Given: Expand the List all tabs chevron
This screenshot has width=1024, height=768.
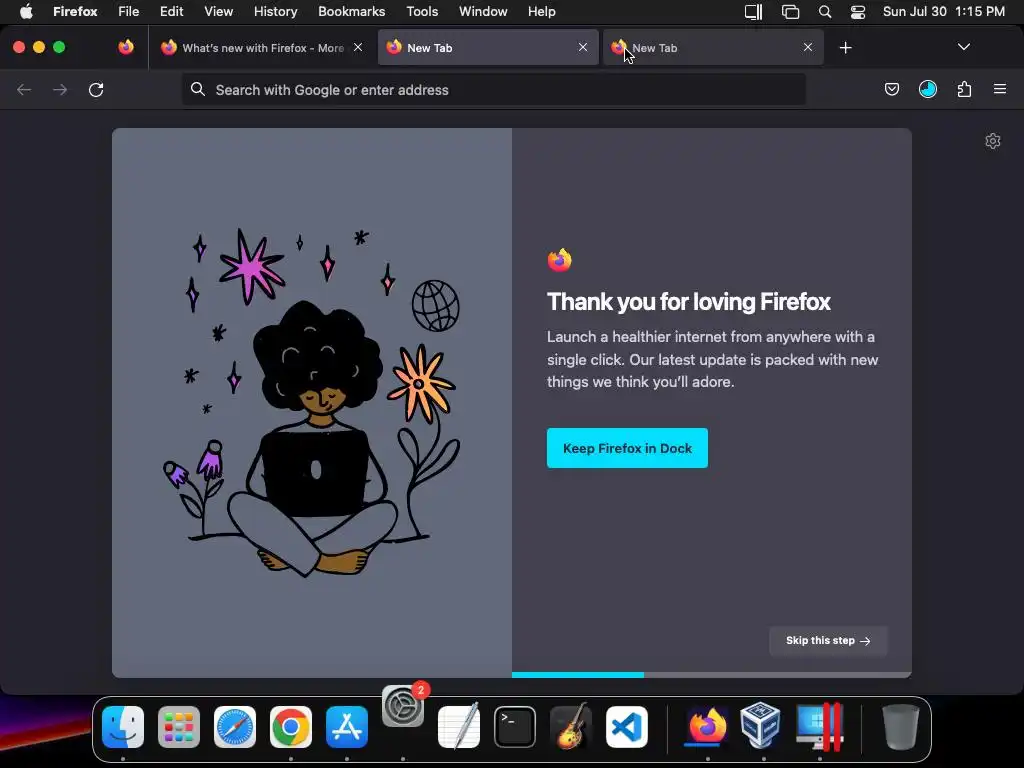Looking at the screenshot, I should [x=963, y=47].
